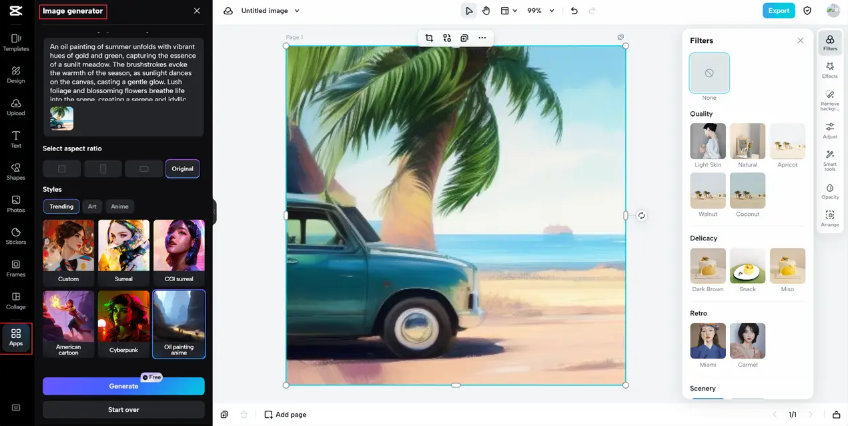Open the Collage sidebar panel
The height and width of the screenshot is (426, 848).
[x=16, y=301]
